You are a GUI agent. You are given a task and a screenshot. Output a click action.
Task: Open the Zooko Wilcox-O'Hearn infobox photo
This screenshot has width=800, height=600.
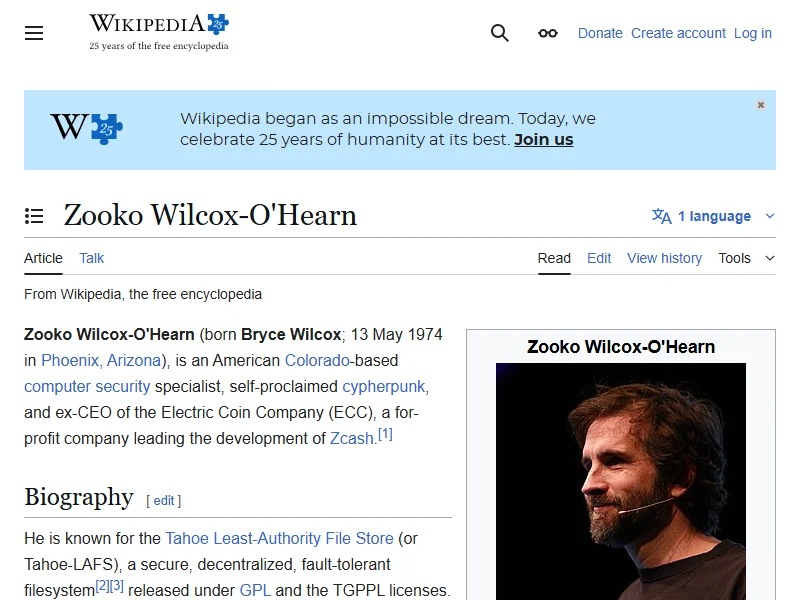pyautogui.click(x=620, y=481)
